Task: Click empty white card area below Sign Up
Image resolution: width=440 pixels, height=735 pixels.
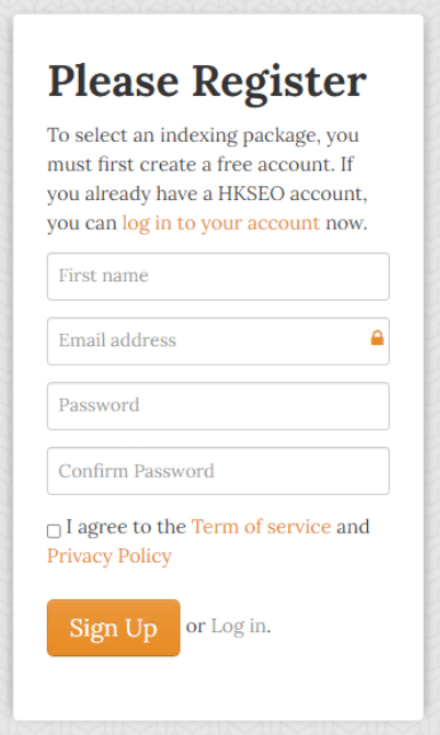Action: 218,689
